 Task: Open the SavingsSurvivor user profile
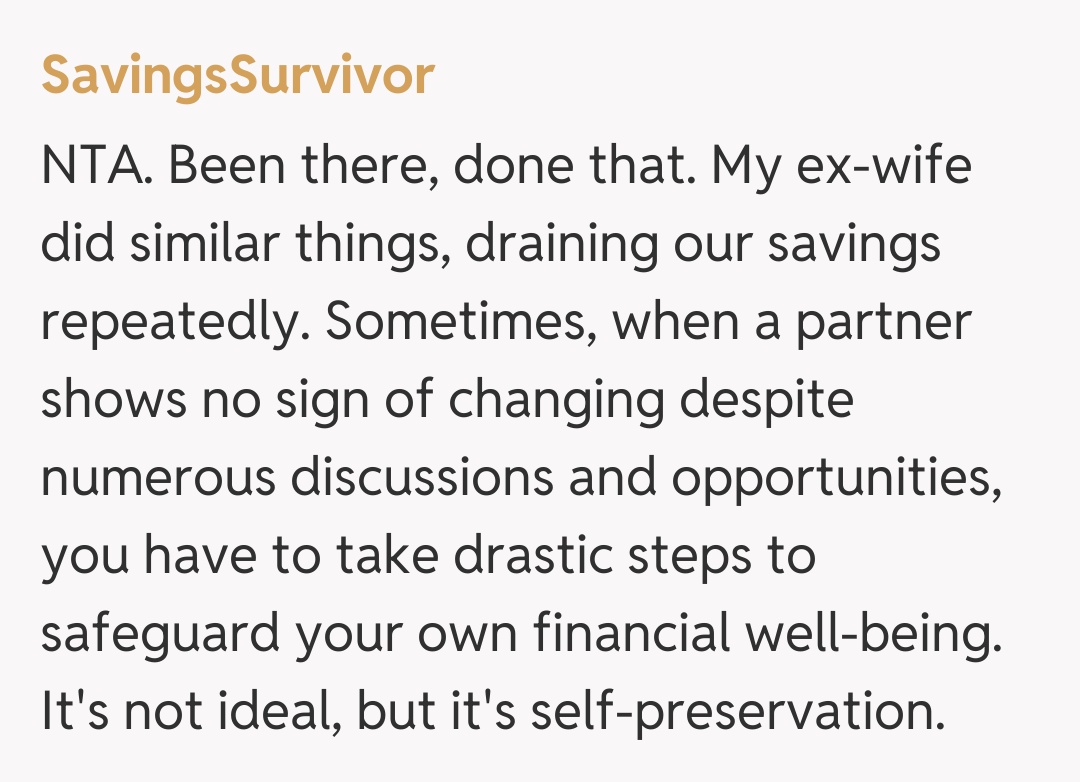tap(238, 76)
